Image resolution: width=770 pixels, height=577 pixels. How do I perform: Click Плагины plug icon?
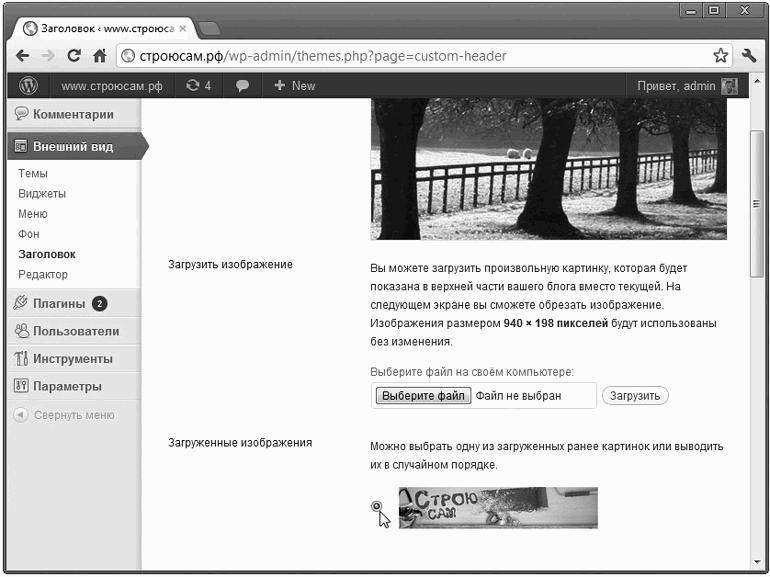pyautogui.click(x=21, y=302)
